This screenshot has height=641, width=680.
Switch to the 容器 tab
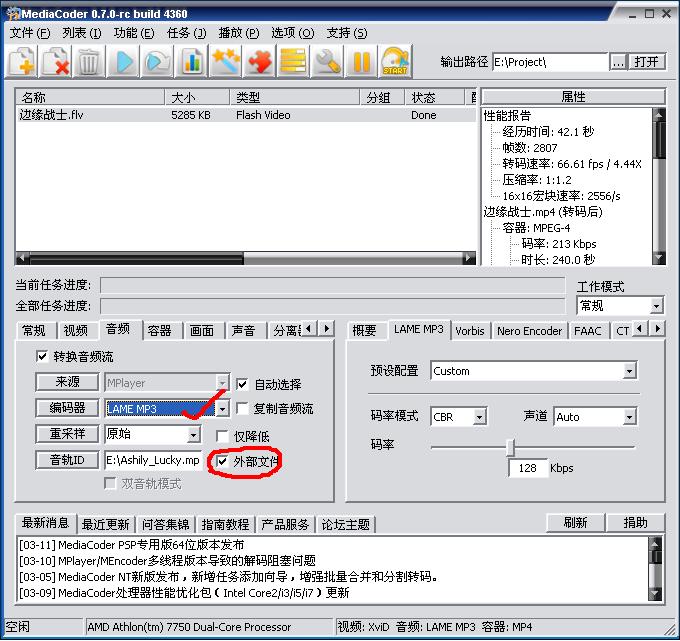pos(160,330)
